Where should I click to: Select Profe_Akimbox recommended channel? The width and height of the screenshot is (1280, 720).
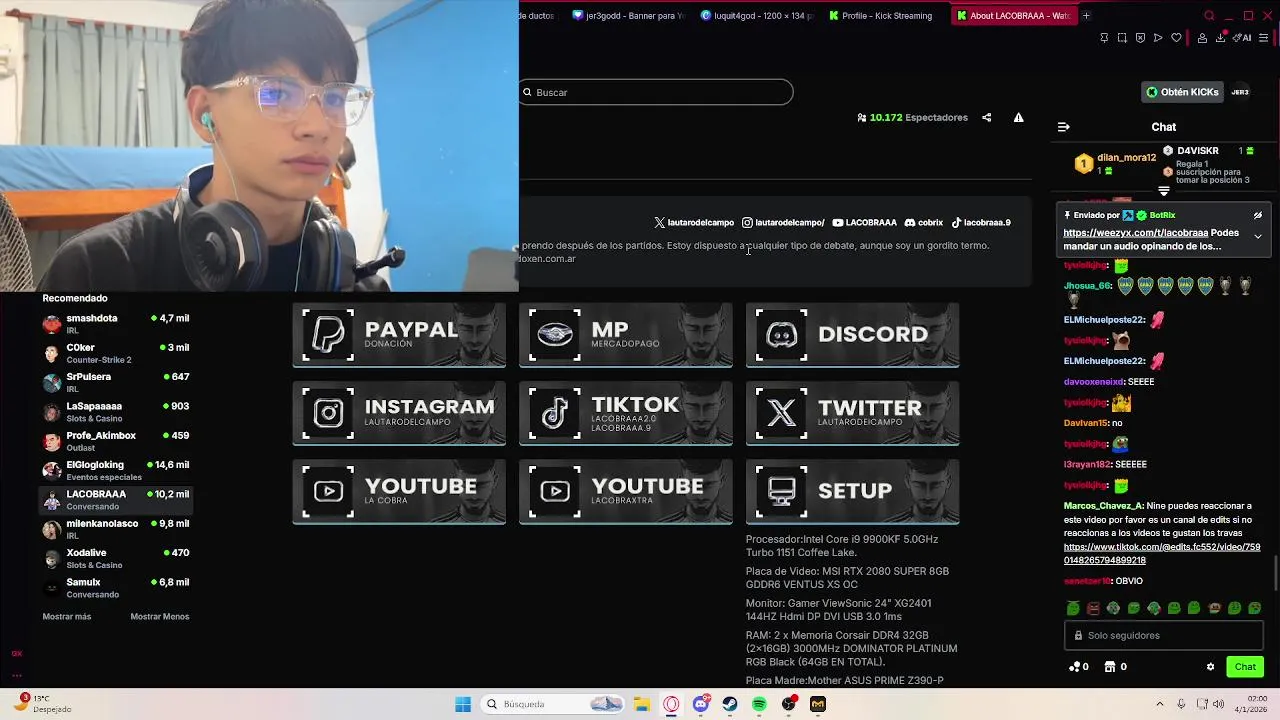[116, 441]
